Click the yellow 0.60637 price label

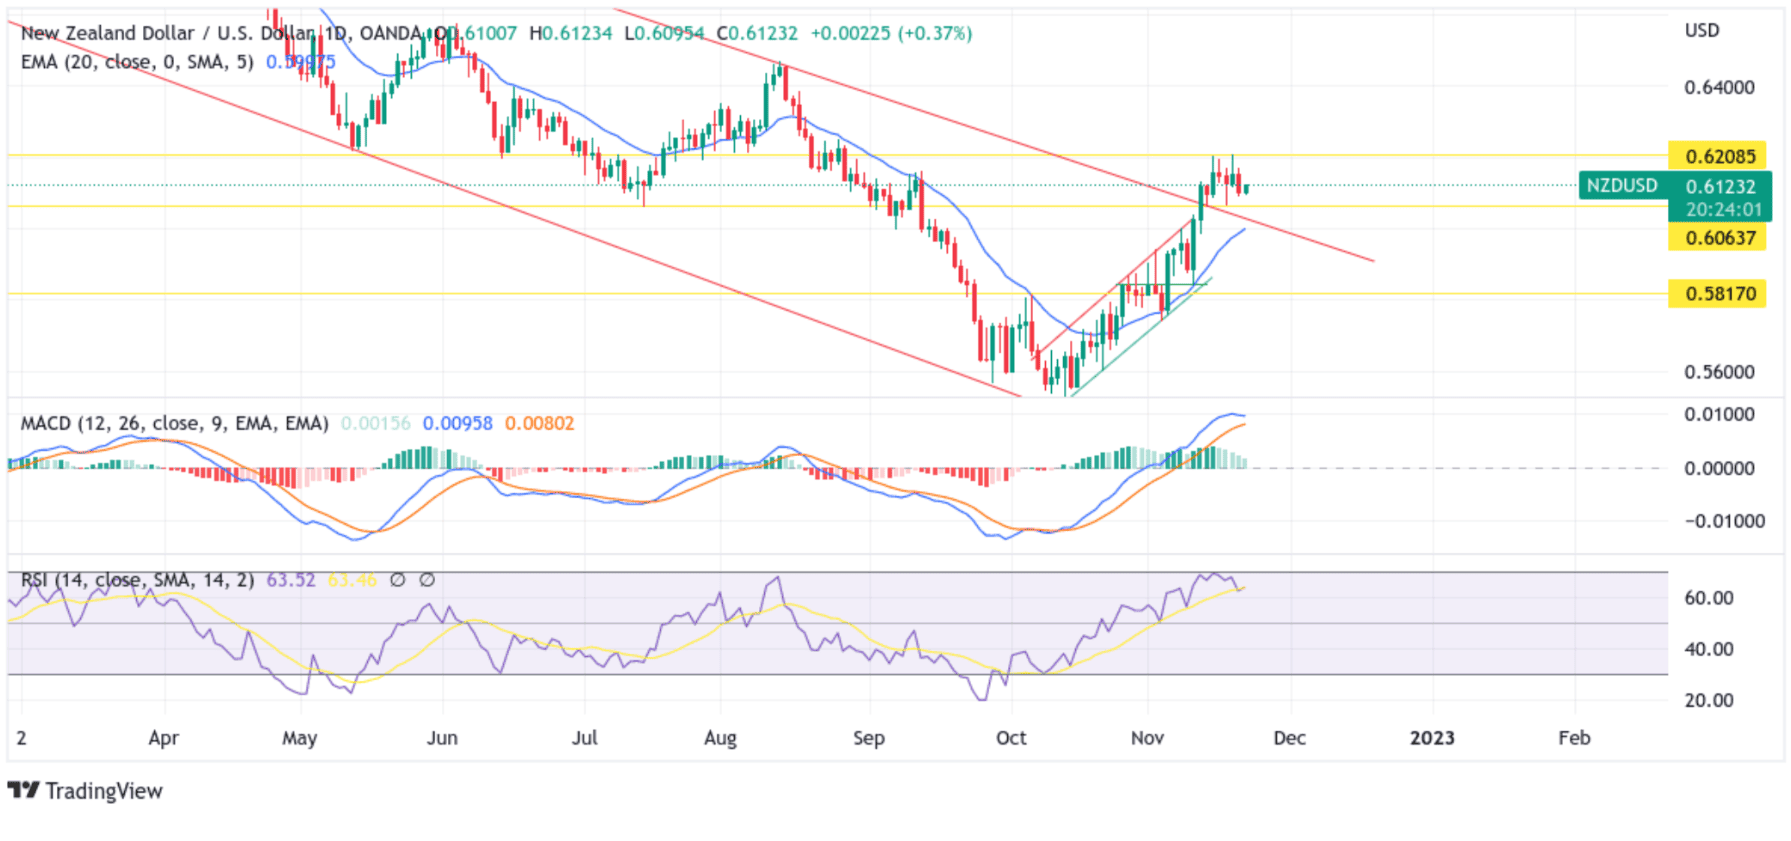pyautogui.click(x=1718, y=238)
